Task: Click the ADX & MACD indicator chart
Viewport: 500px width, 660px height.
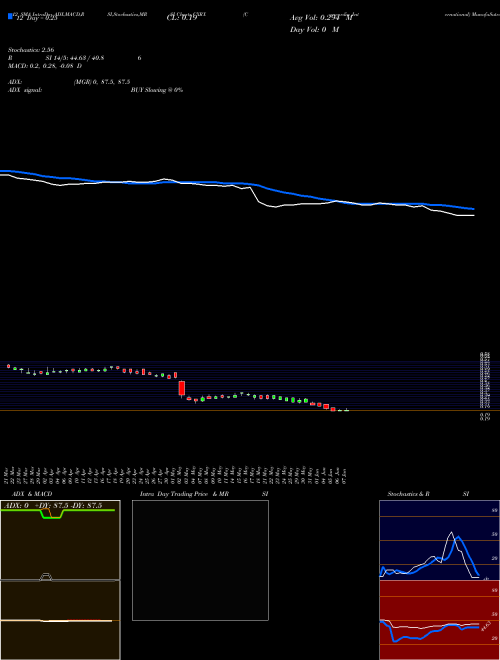Action: (x=60, y=580)
